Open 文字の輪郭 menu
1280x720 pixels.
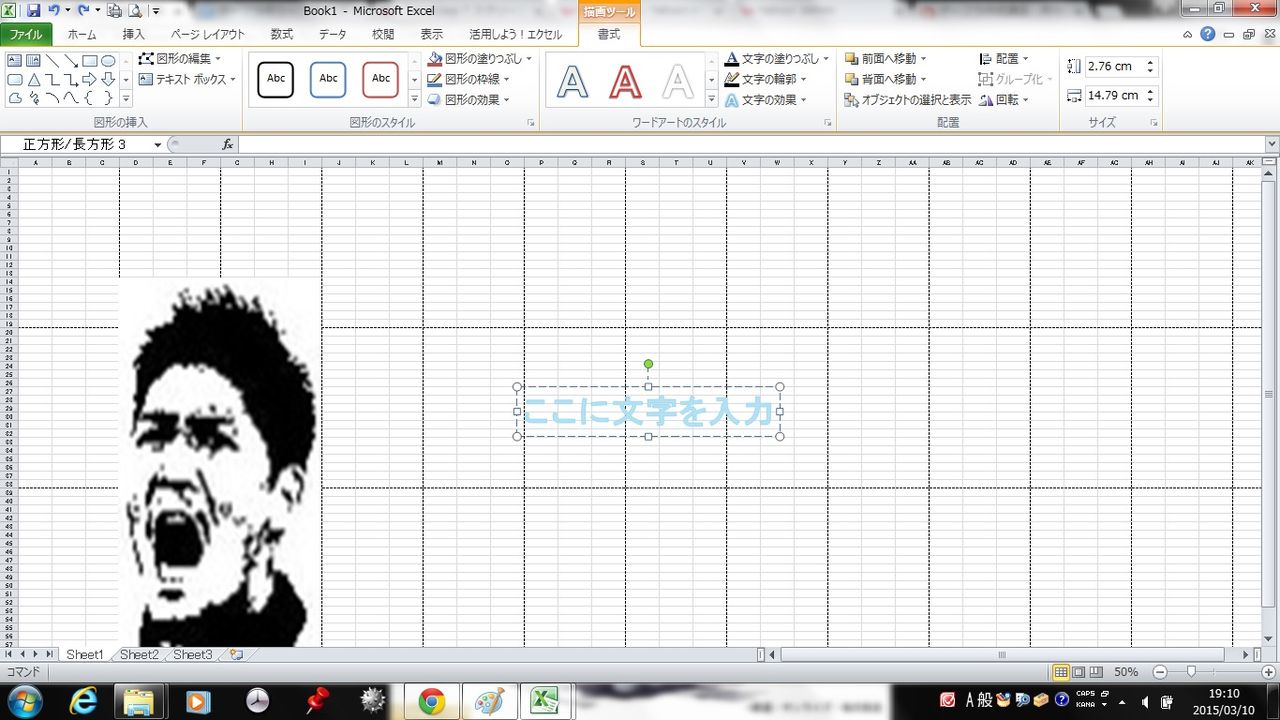click(x=765, y=79)
